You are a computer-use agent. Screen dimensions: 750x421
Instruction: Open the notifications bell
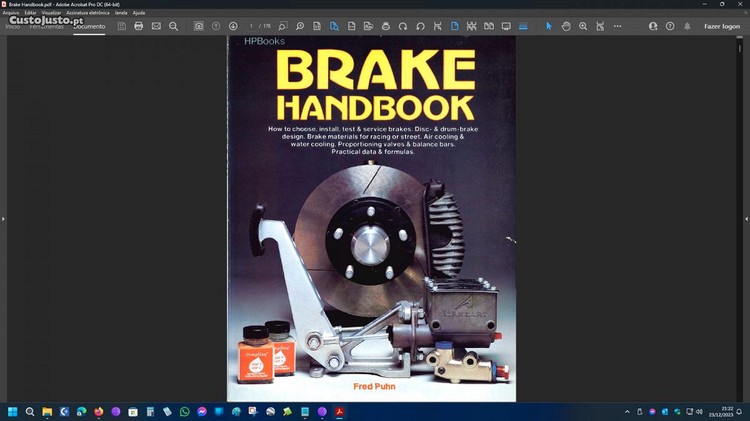point(687,26)
